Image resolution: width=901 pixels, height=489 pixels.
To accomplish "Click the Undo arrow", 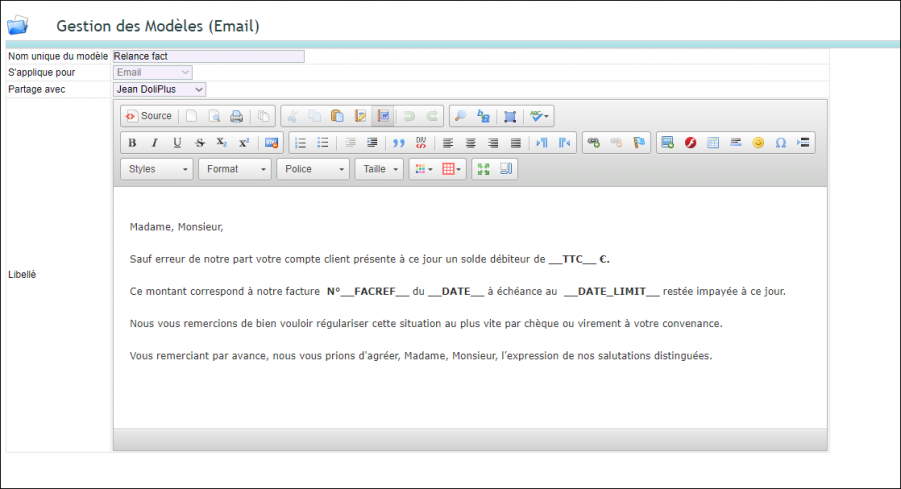I will pos(409,116).
